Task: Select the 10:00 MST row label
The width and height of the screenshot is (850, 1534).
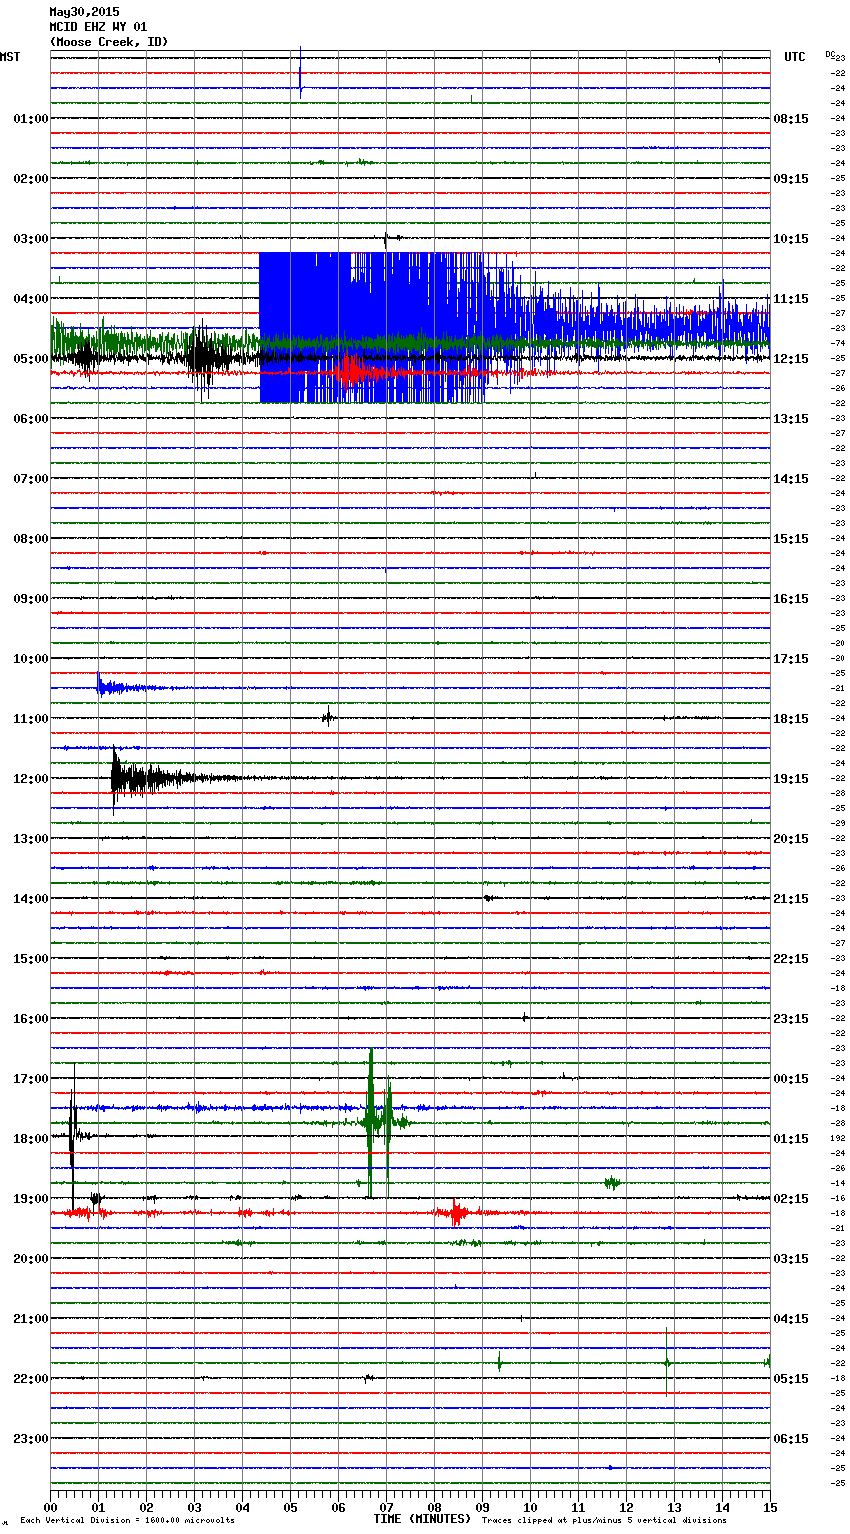Action: pyautogui.click(x=31, y=659)
